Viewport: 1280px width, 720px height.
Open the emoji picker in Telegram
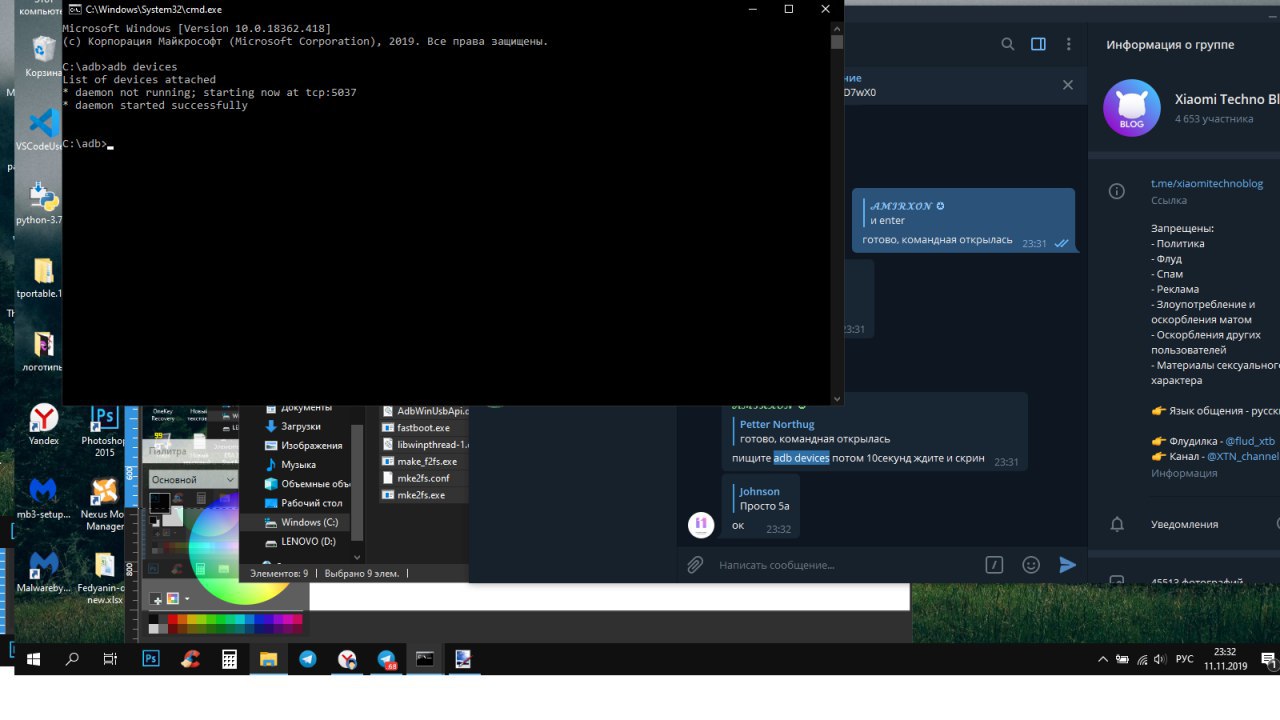pyautogui.click(x=1031, y=565)
